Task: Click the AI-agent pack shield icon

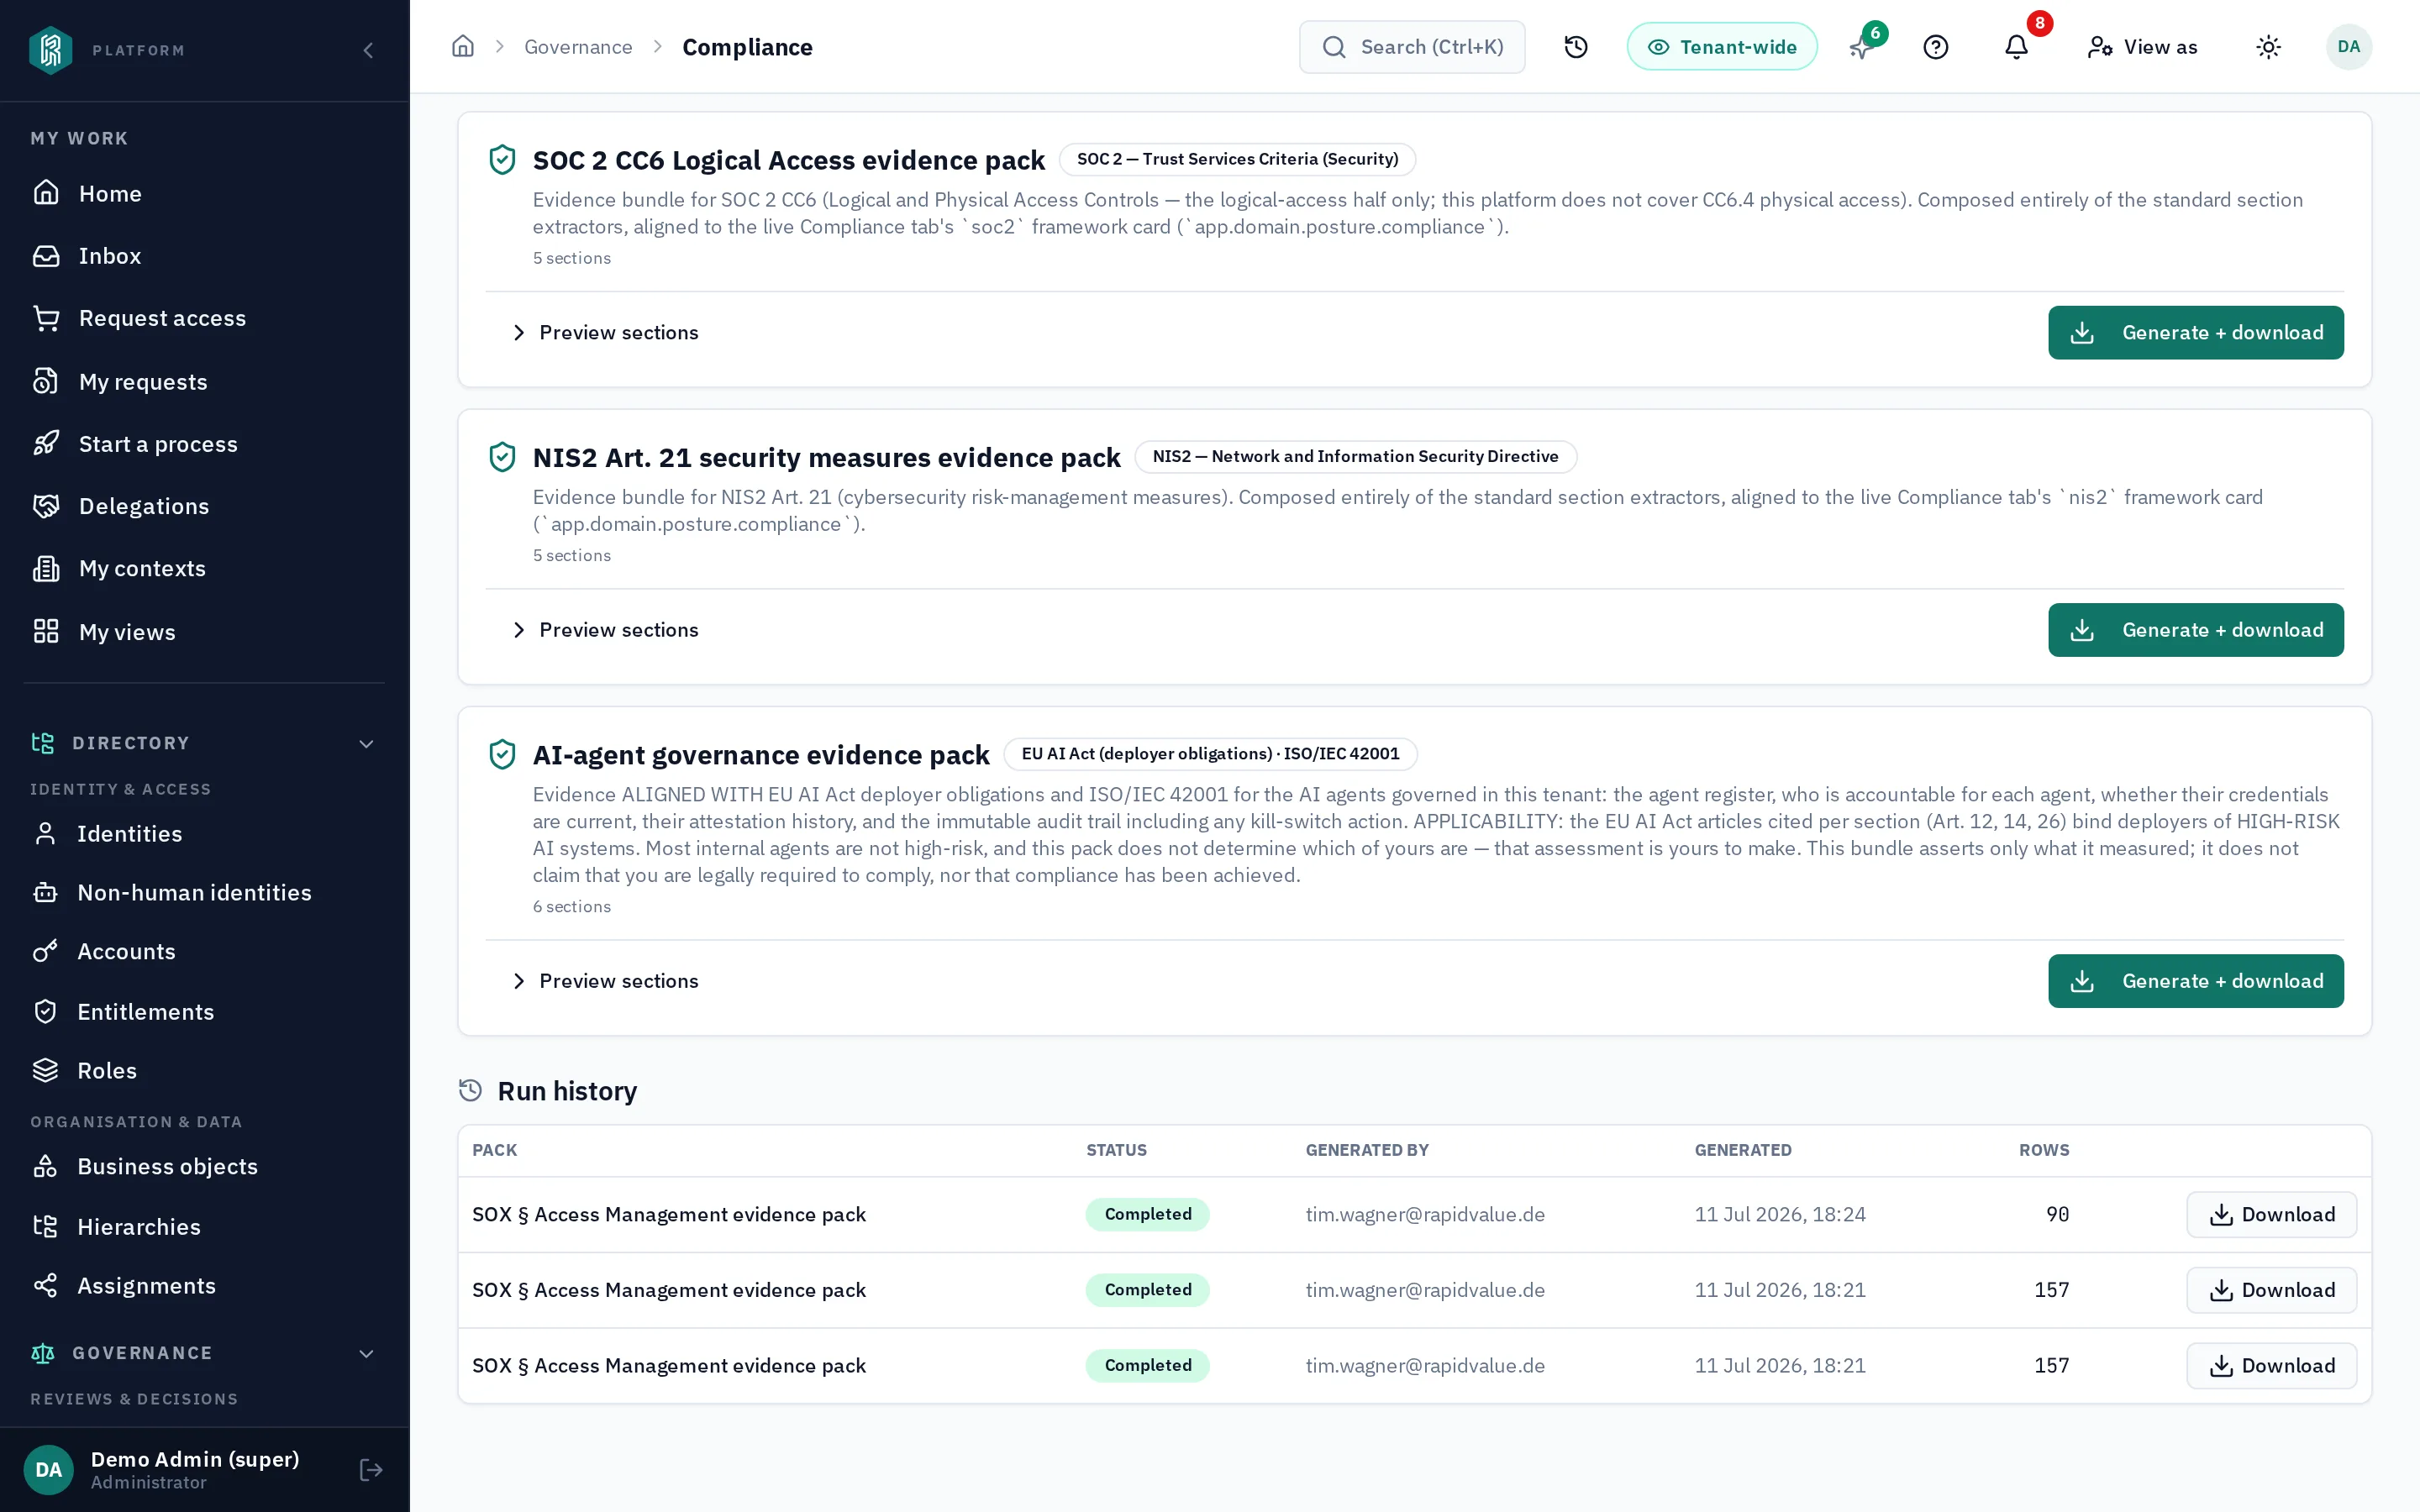Action: tap(502, 754)
